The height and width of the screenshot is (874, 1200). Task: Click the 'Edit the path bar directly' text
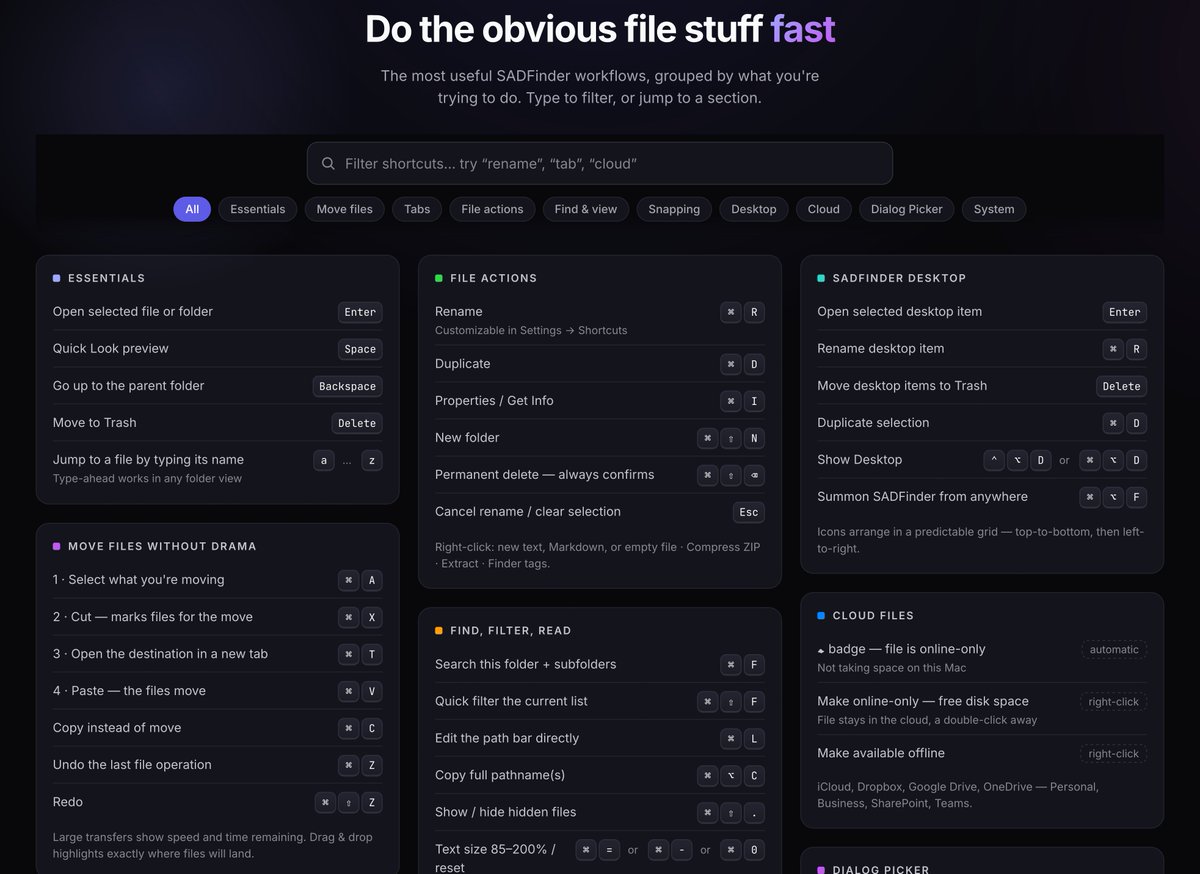tap(507, 738)
